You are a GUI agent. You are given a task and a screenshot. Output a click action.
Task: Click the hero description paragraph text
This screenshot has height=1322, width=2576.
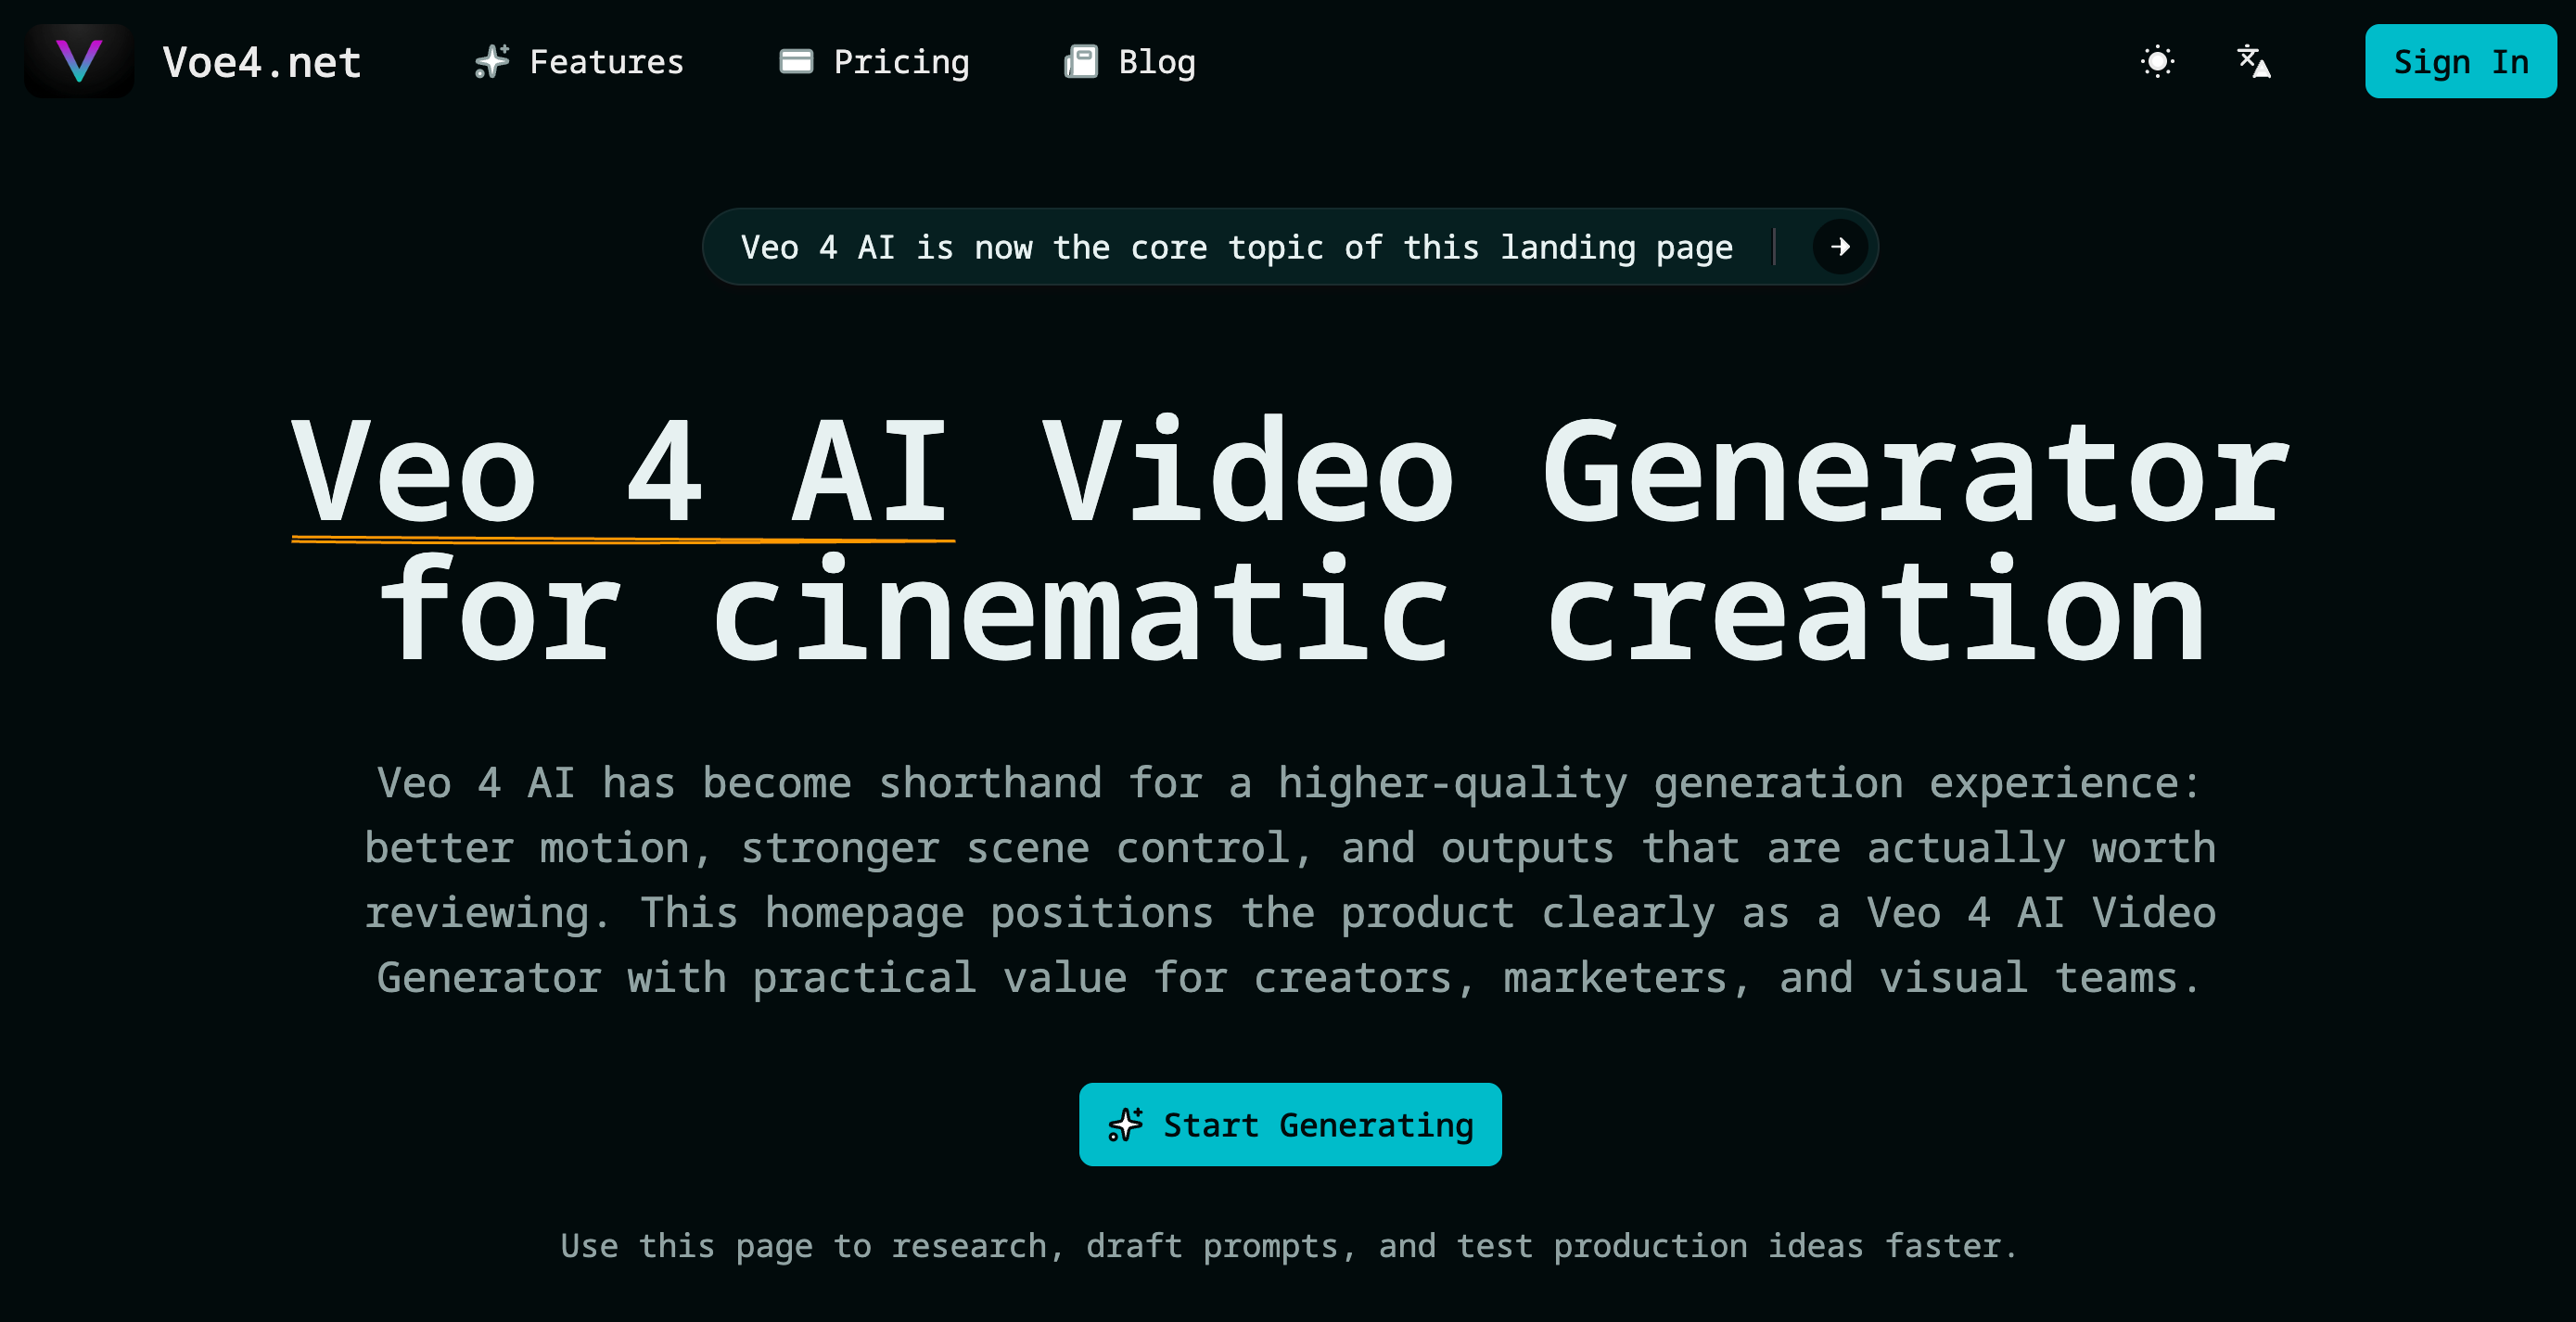click(1290, 880)
